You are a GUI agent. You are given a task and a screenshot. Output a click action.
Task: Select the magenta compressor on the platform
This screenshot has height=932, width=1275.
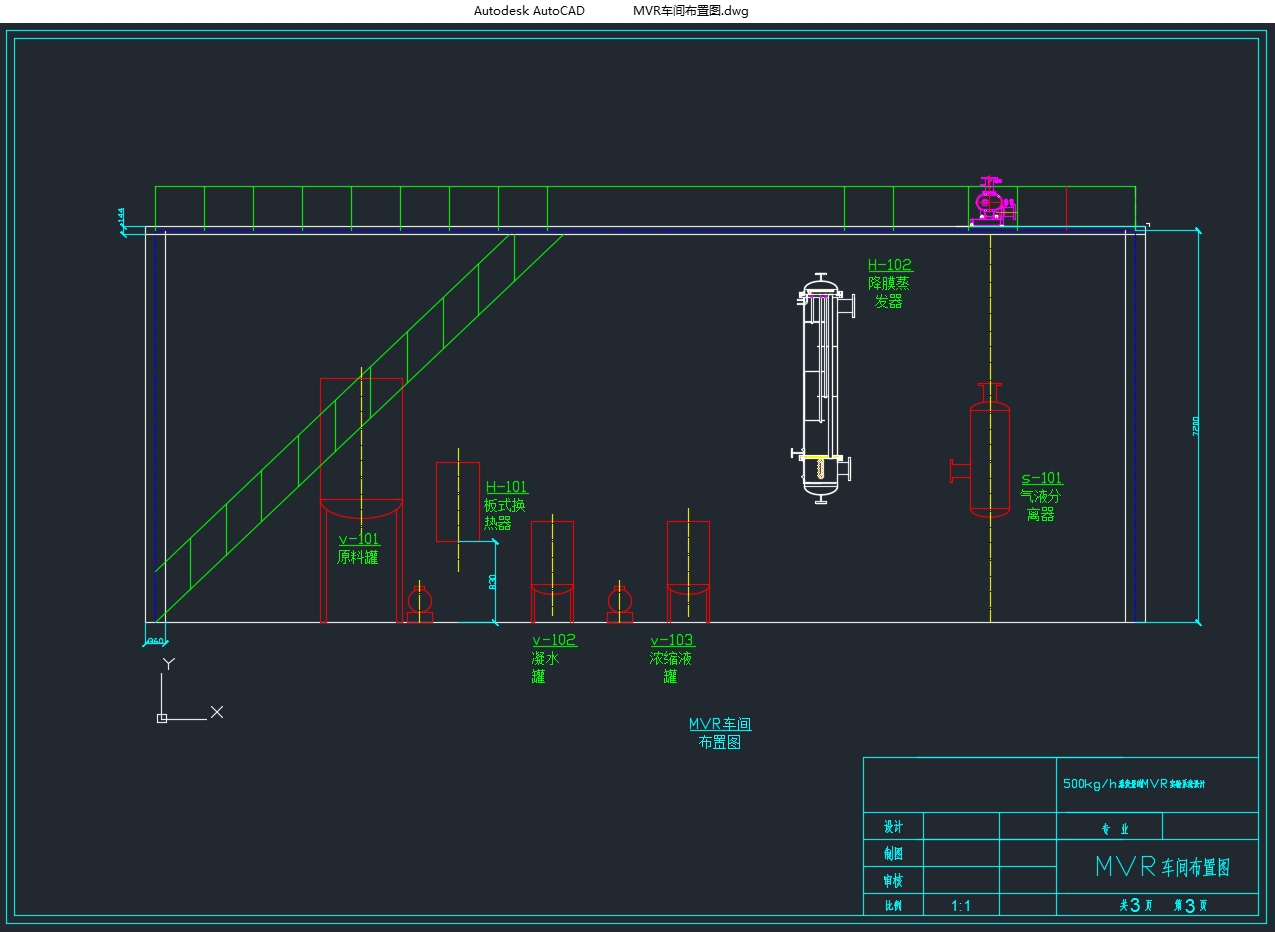click(x=992, y=203)
